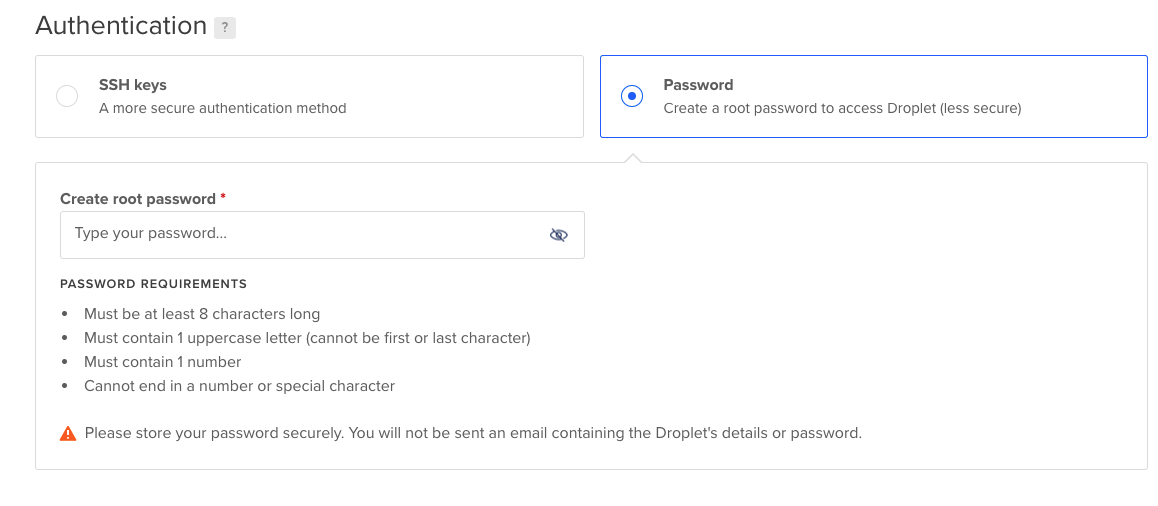Screen dimensions: 1158x506
Task: Toggle password visibility eye icon
Action: (x=558, y=235)
